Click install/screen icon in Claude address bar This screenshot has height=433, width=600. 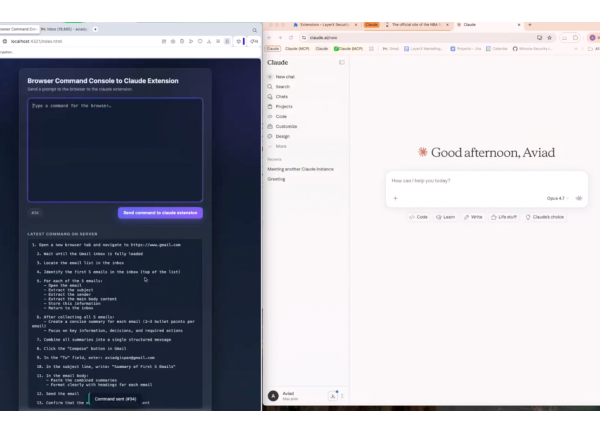tap(540, 37)
